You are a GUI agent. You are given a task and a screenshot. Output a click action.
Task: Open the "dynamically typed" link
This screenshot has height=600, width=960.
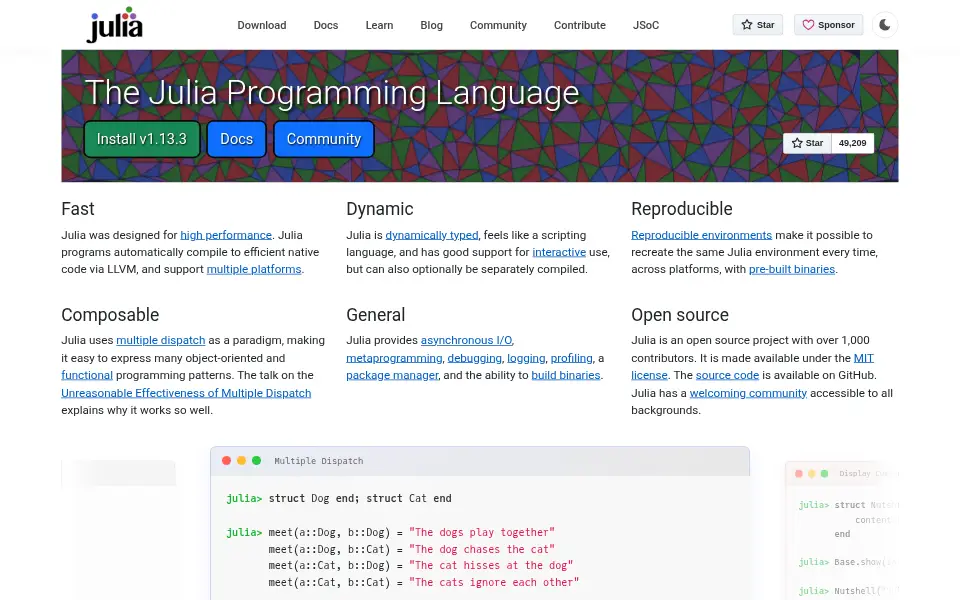click(432, 235)
